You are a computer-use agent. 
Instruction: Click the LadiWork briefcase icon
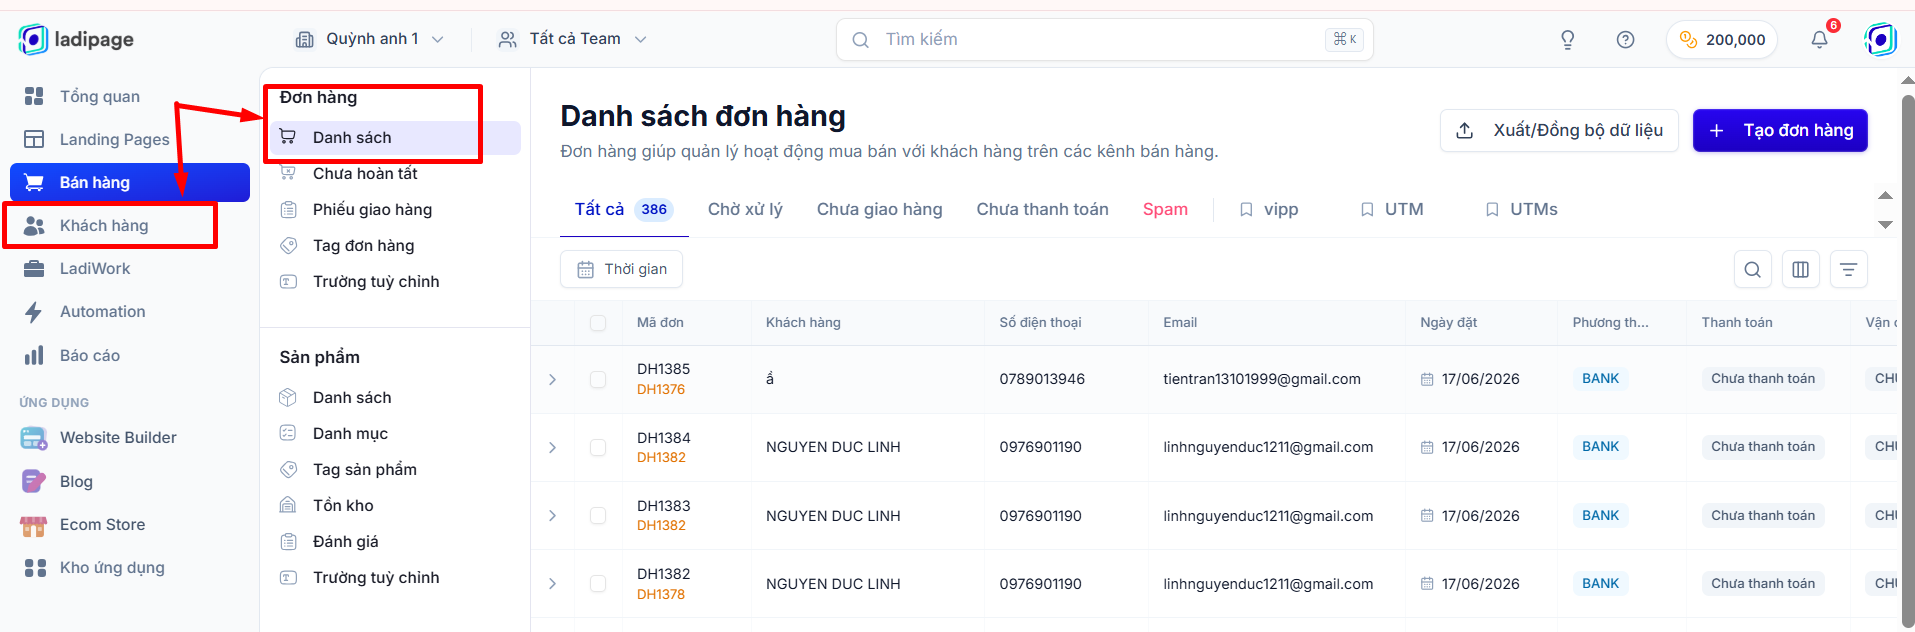pyautogui.click(x=34, y=269)
